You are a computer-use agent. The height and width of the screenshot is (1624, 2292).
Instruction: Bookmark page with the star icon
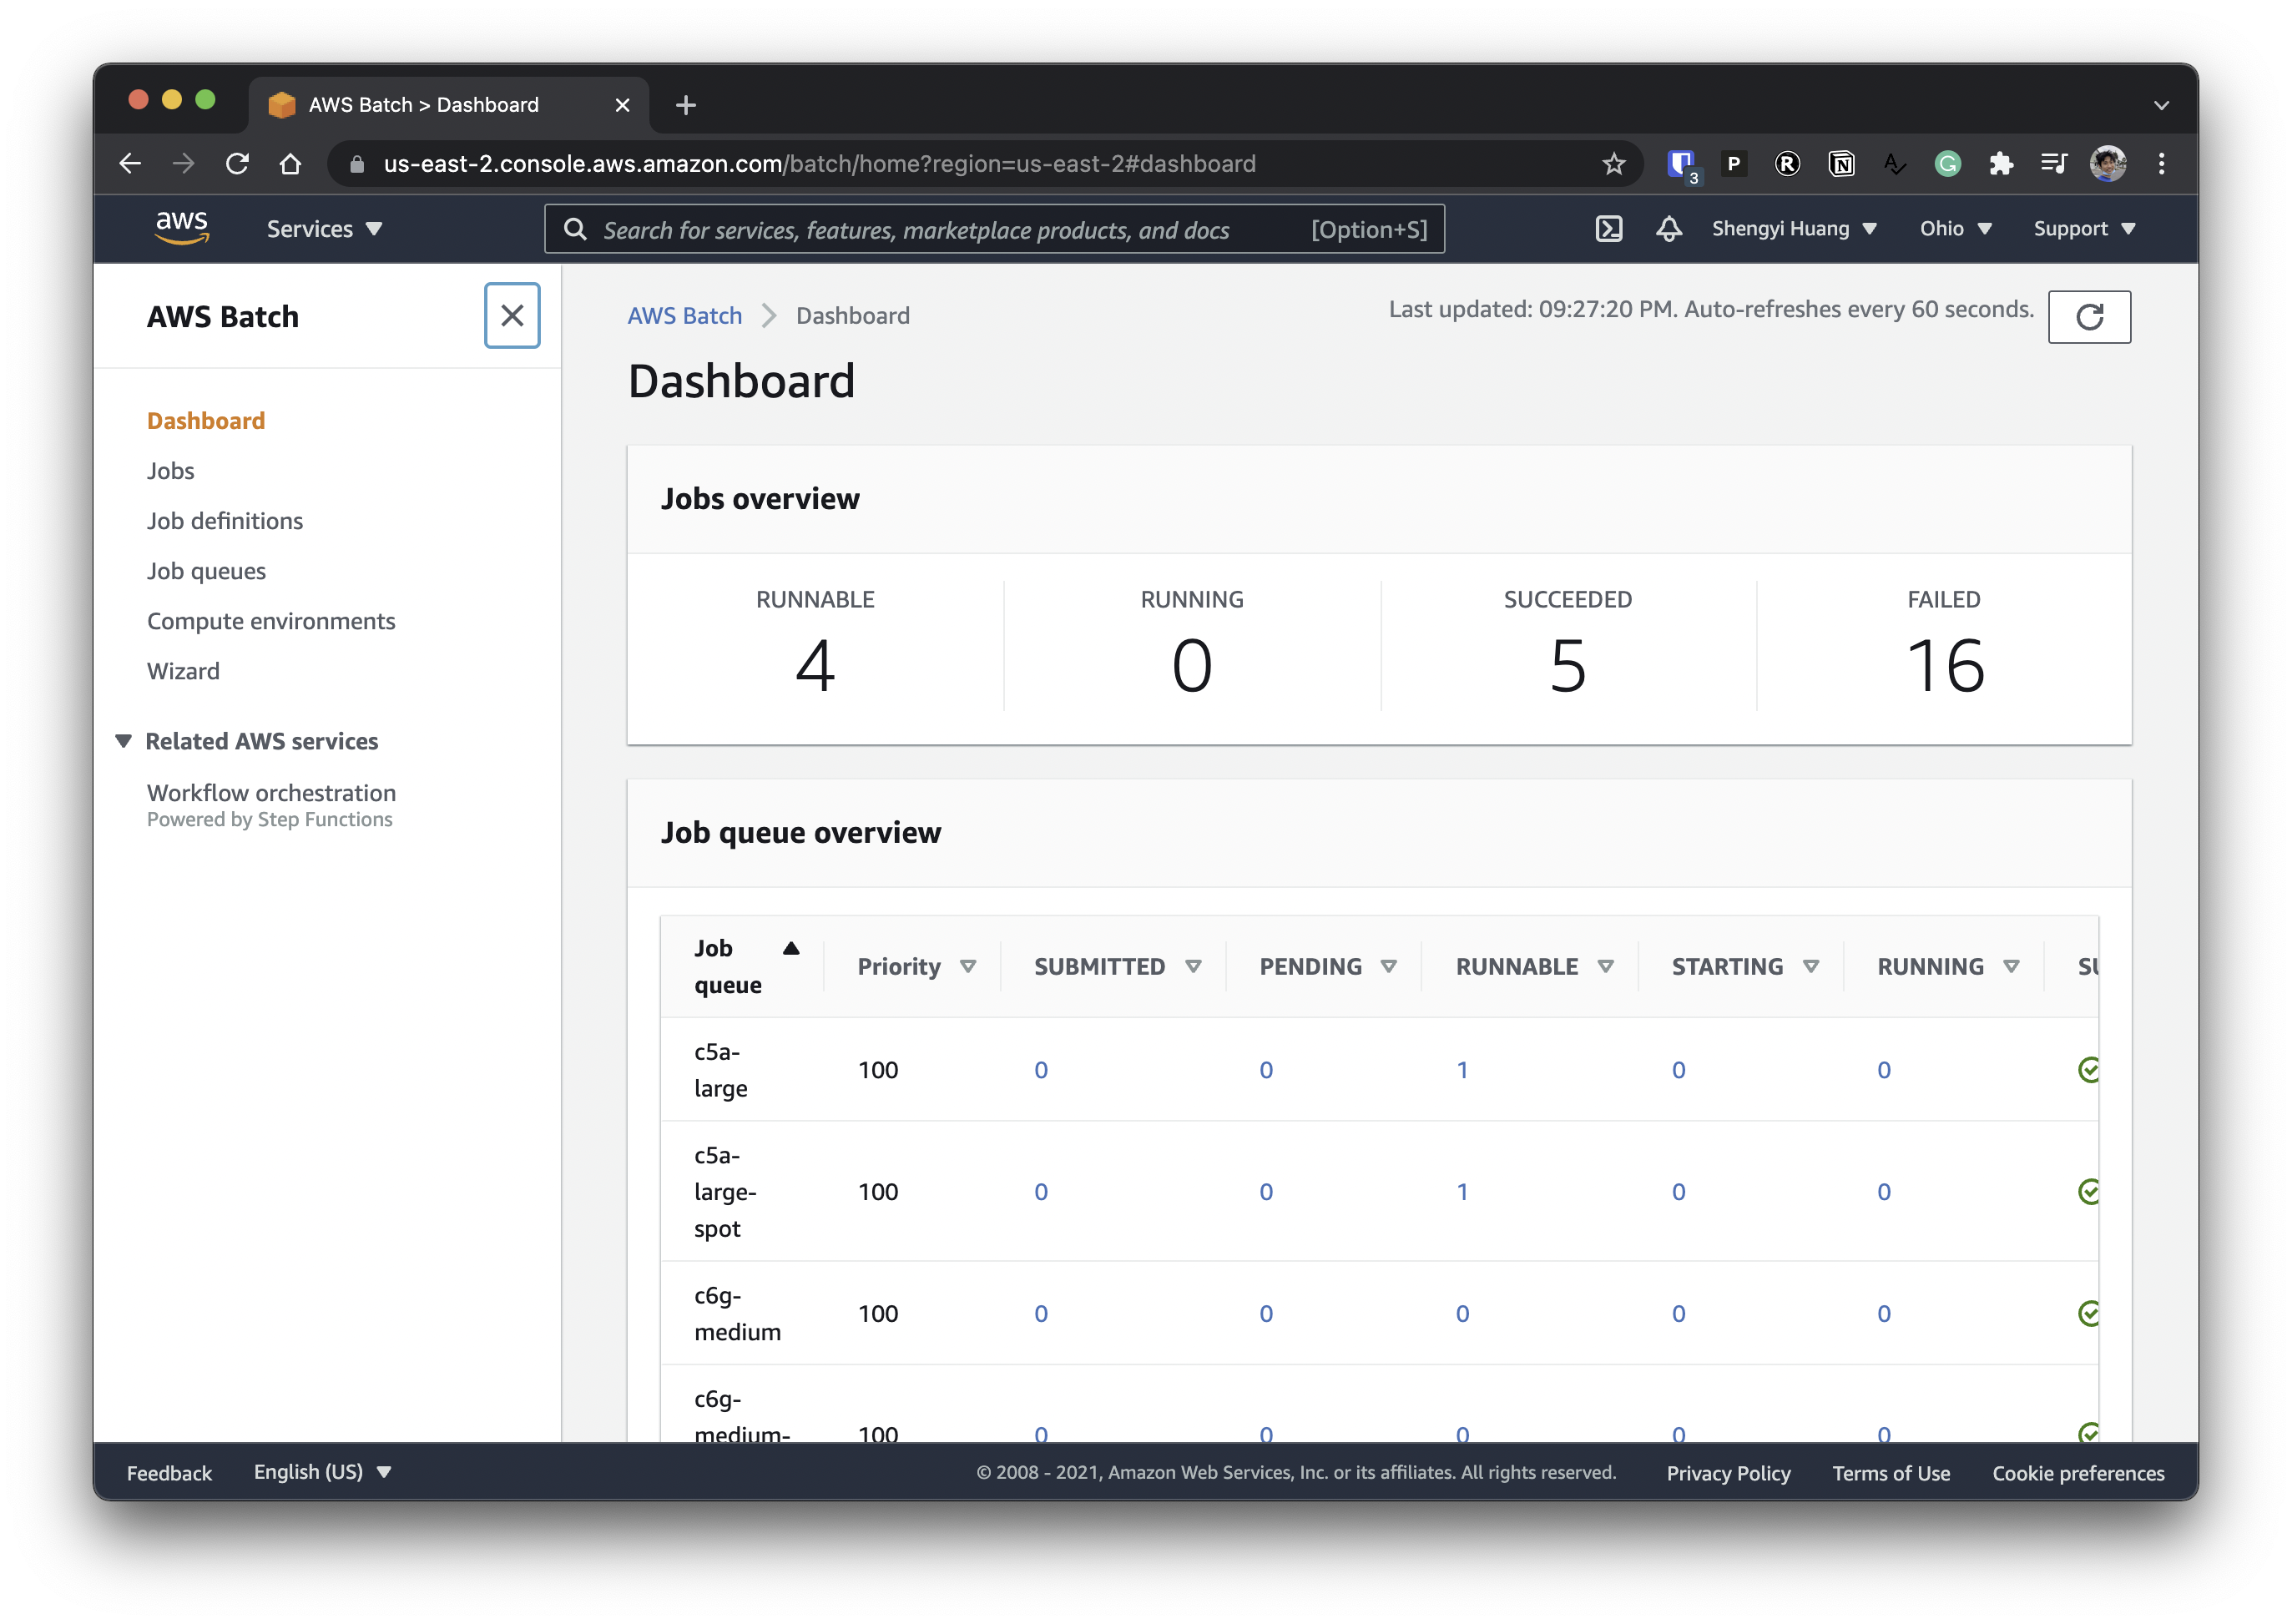point(1613,164)
